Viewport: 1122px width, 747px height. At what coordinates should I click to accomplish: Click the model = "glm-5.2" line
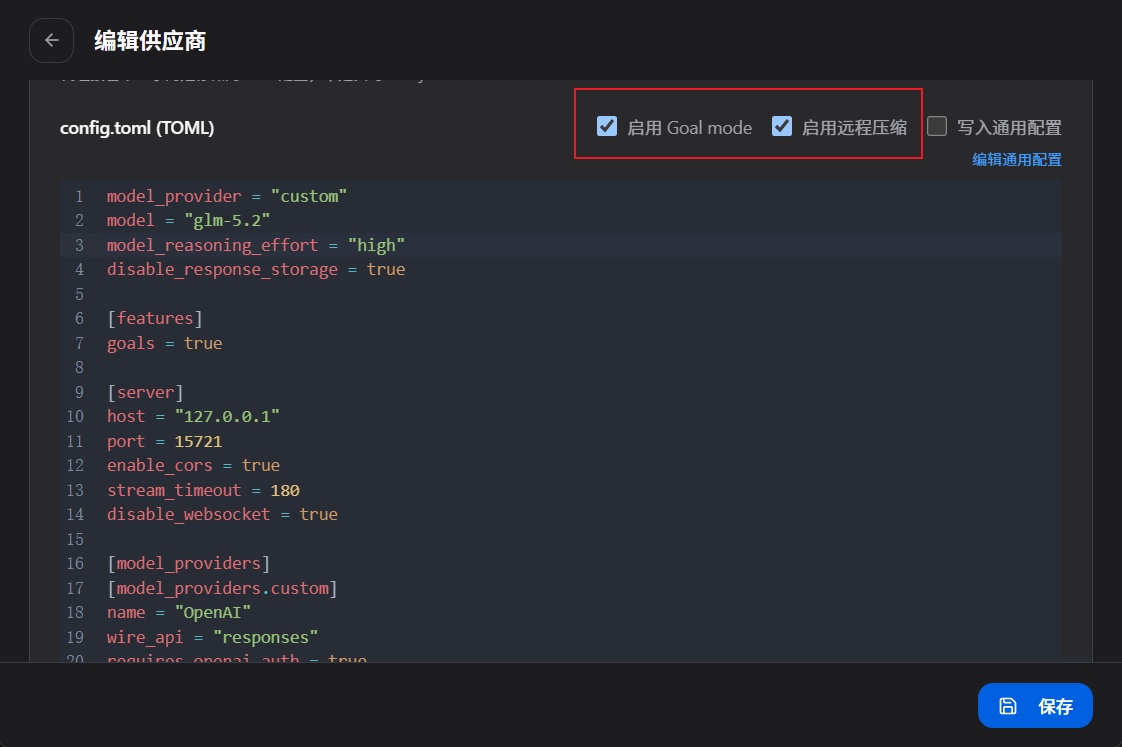pyautogui.click(x=188, y=220)
